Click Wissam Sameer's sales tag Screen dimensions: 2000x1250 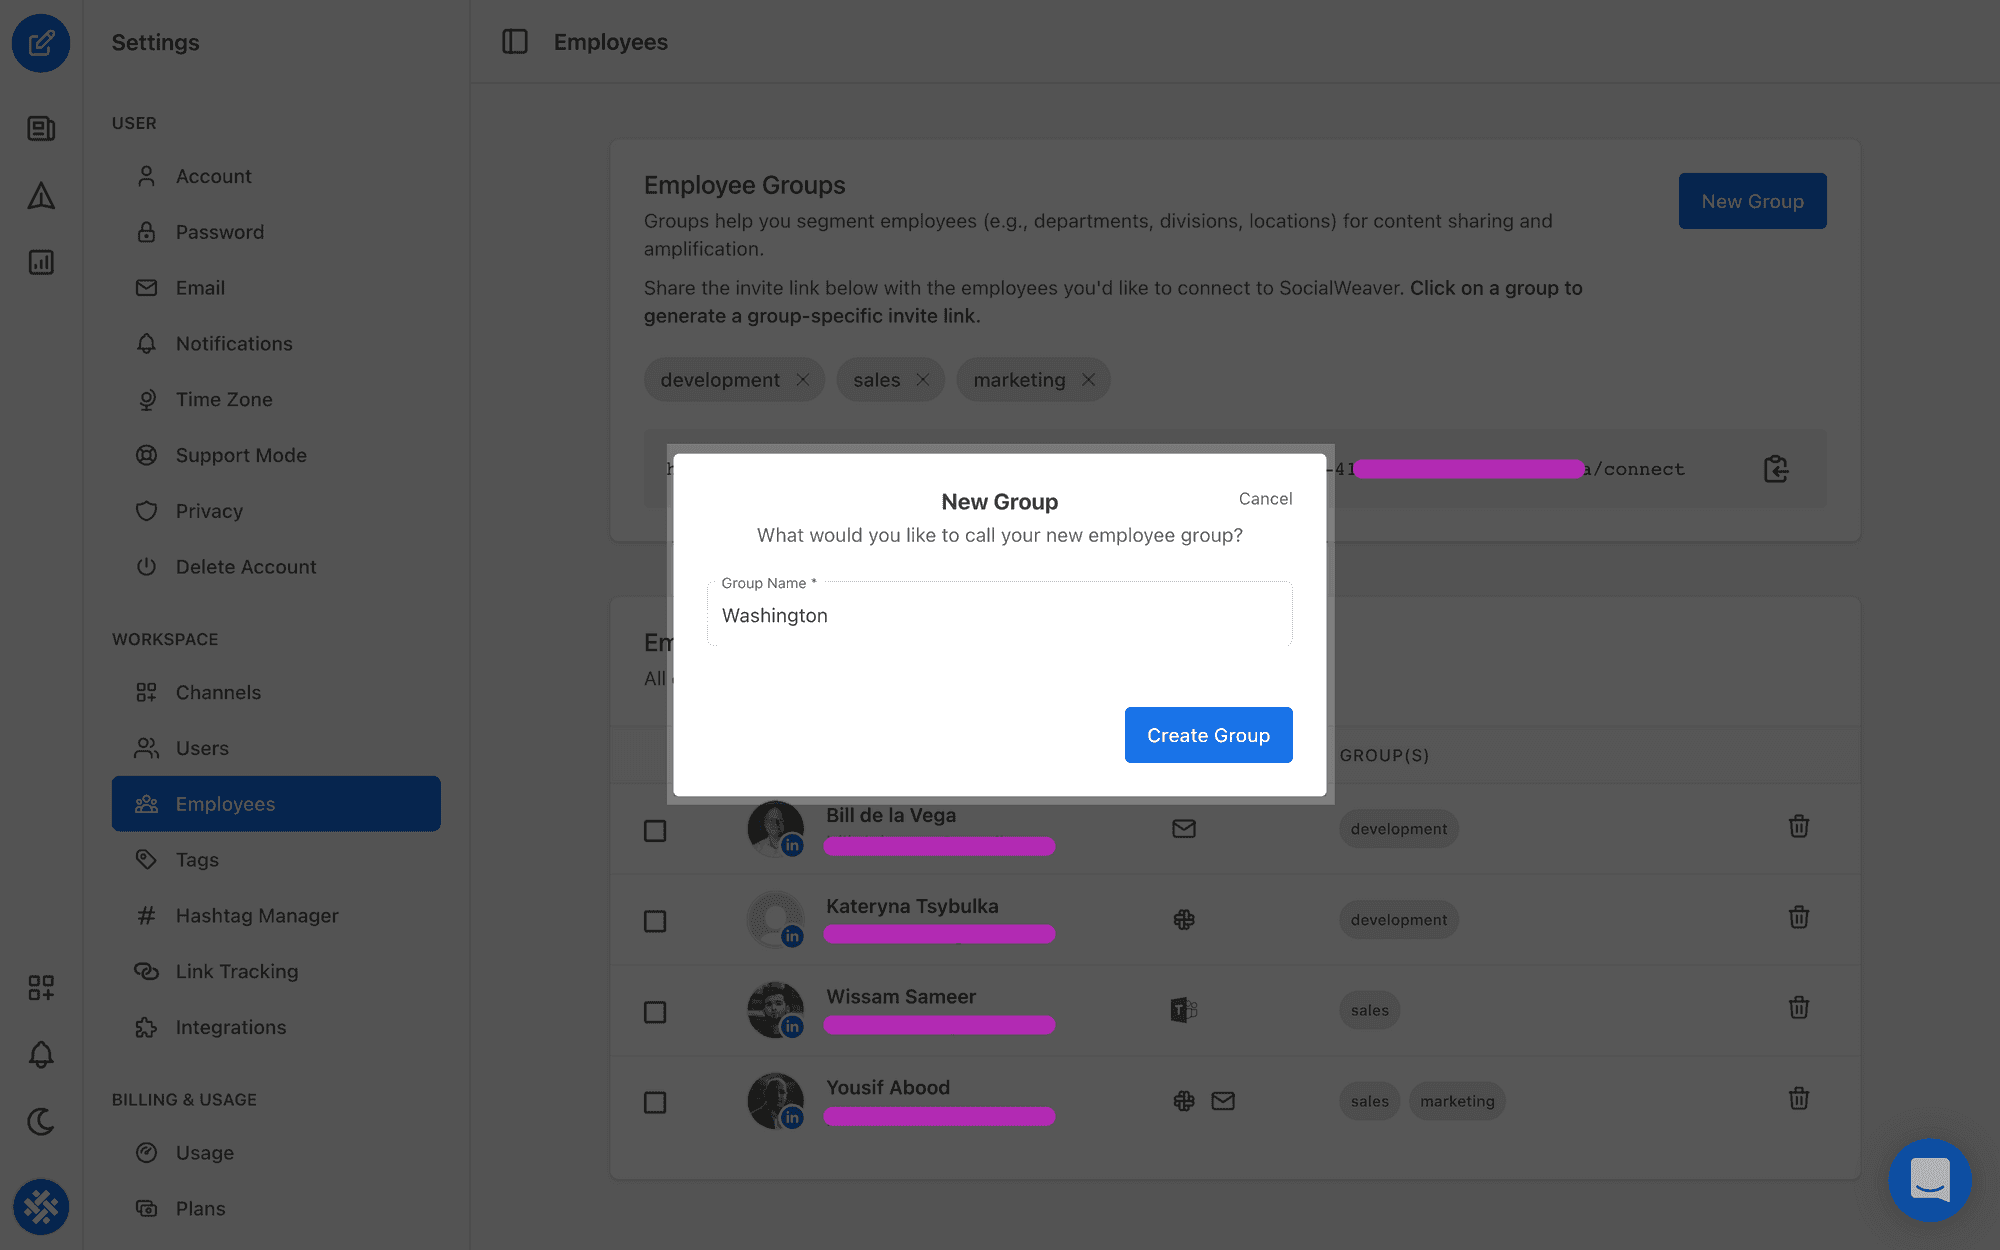coord(1369,1010)
